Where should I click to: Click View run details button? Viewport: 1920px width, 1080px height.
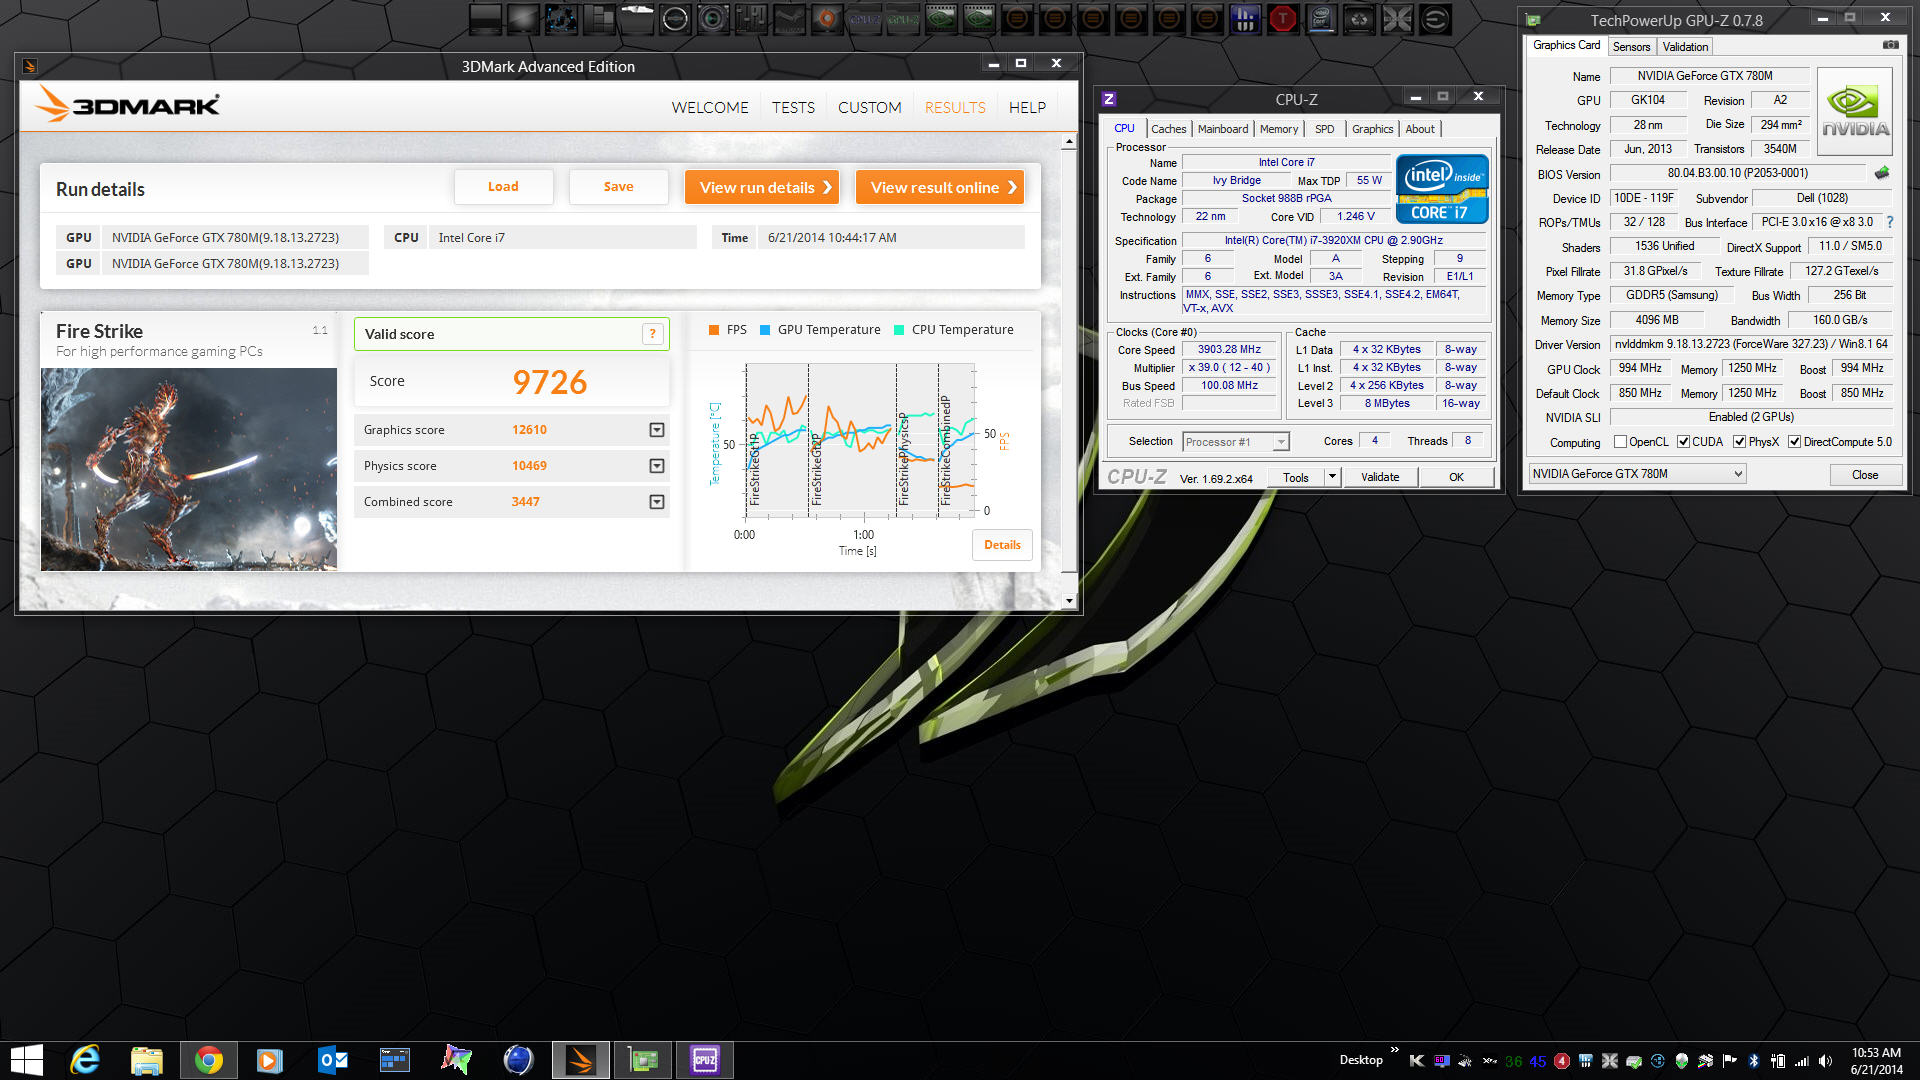point(762,187)
